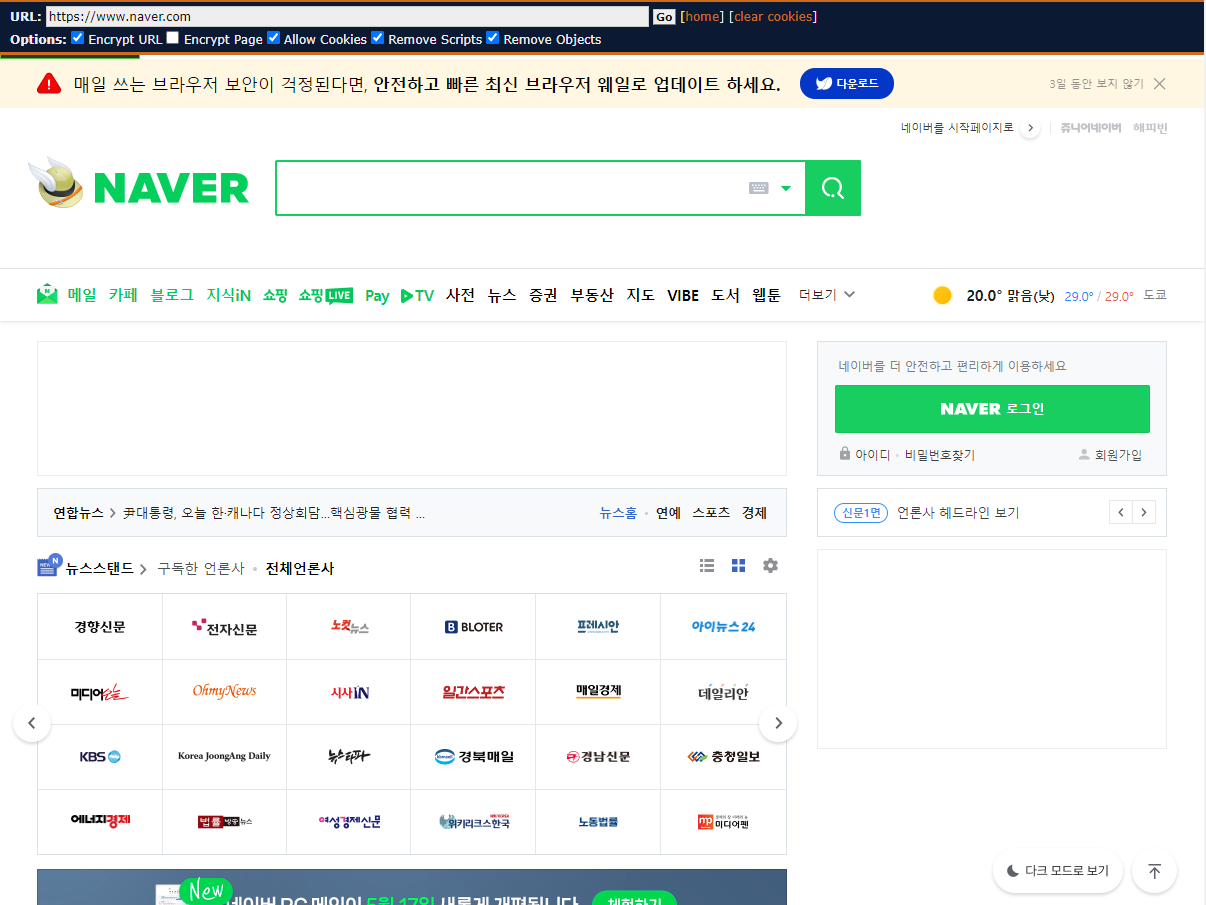The image size is (1206, 905).
Task: Toggle Encrypt URL checkbox
Action: 77,38
